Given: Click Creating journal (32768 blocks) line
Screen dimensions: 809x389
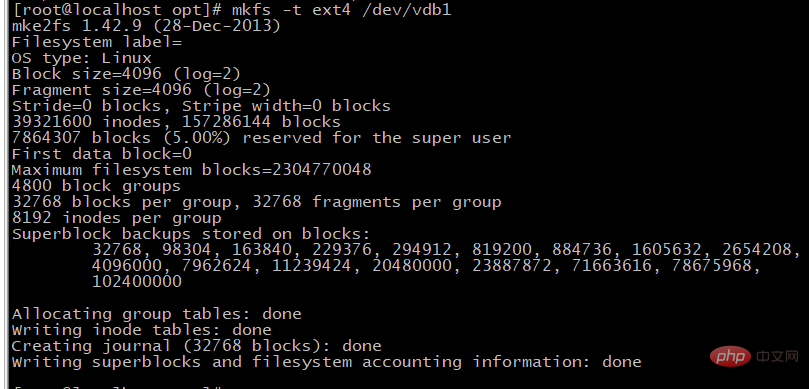Looking at the screenshot, I should point(197,346).
